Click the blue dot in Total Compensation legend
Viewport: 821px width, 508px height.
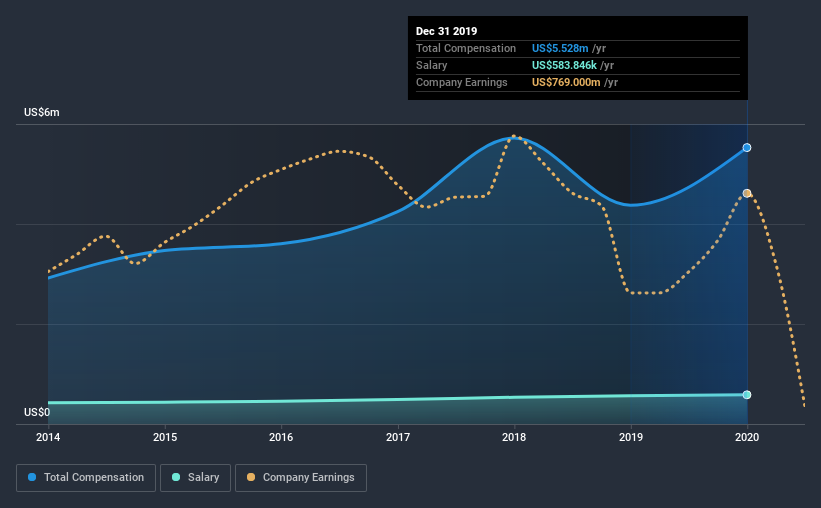click(x=32, y=477)
